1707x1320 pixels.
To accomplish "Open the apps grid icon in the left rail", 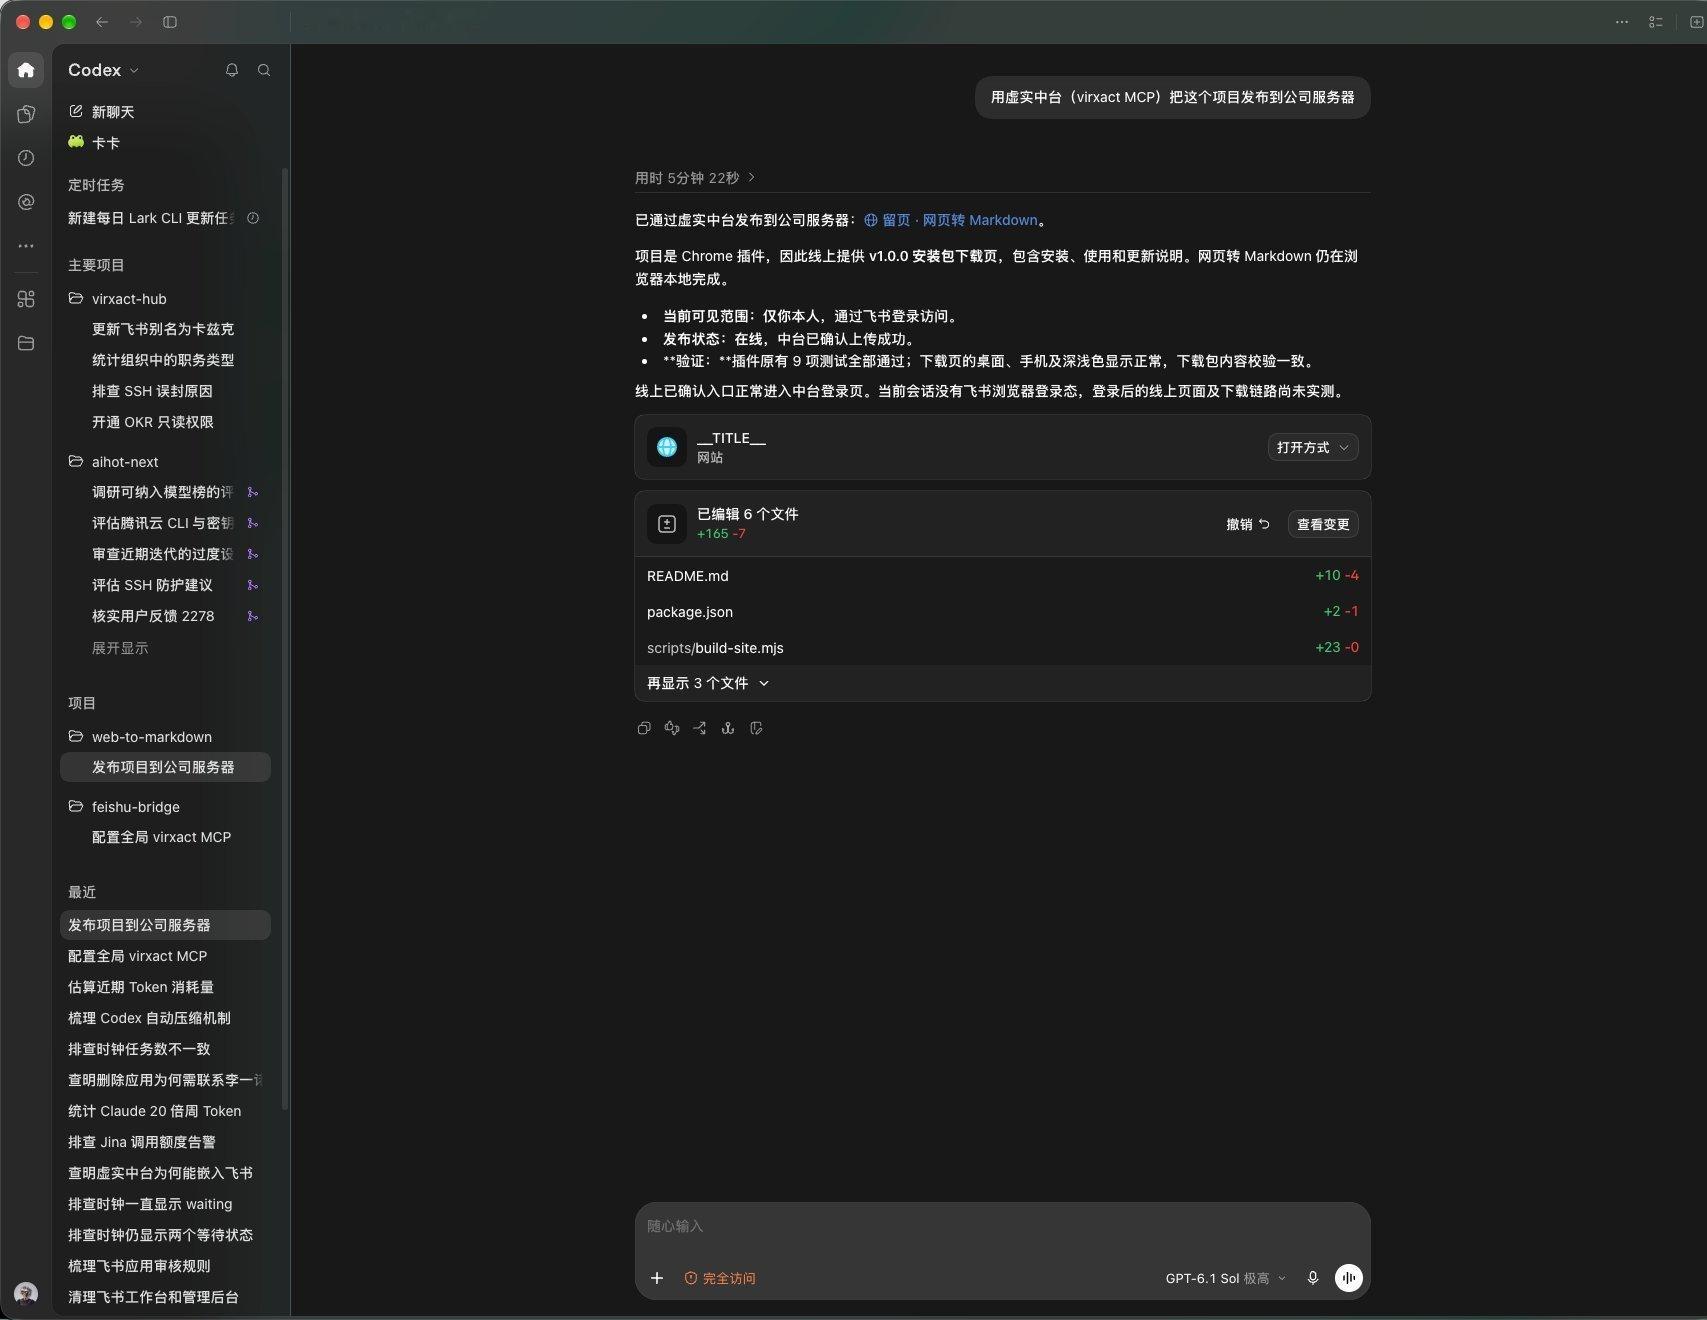I will (x=26, y=299).
